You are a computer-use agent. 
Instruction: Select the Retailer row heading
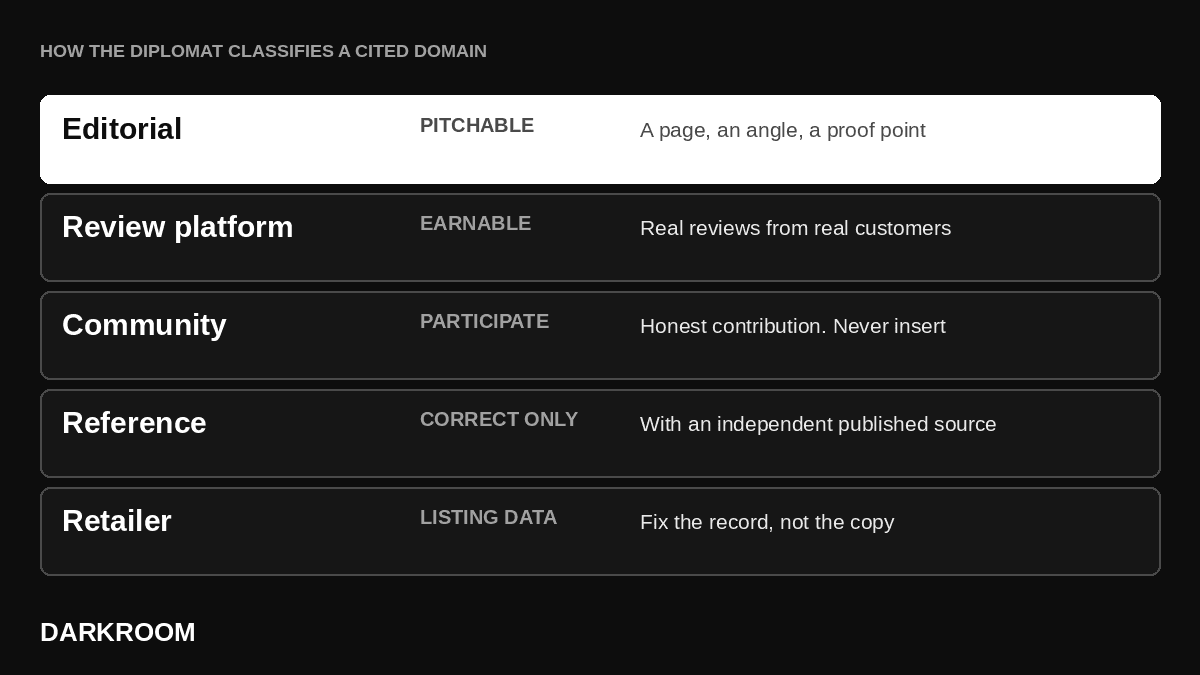tap(117, 521)
